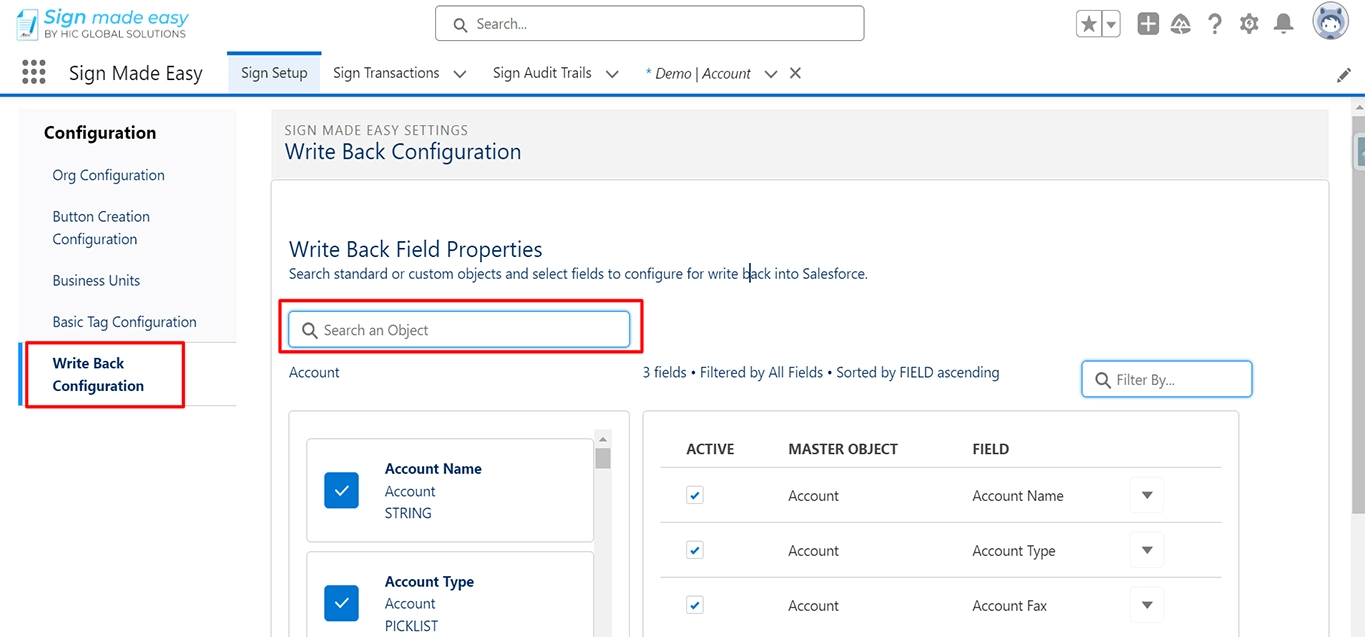Click the ACTIVE column header

(x=710, y=449)
